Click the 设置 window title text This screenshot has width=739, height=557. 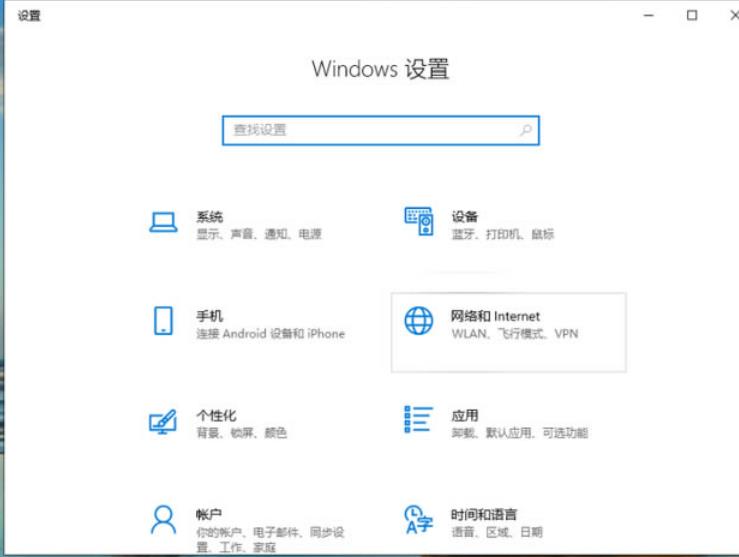29,16
